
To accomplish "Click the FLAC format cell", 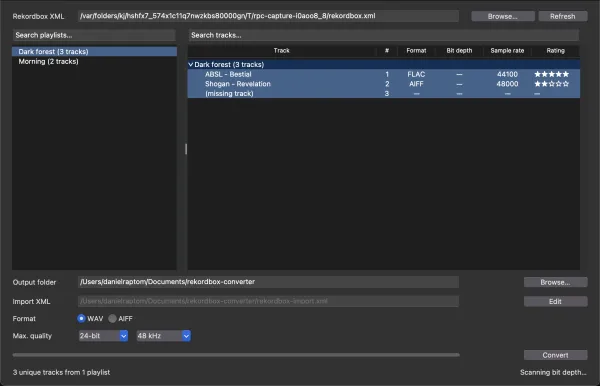I will click(x=416, y=74).
